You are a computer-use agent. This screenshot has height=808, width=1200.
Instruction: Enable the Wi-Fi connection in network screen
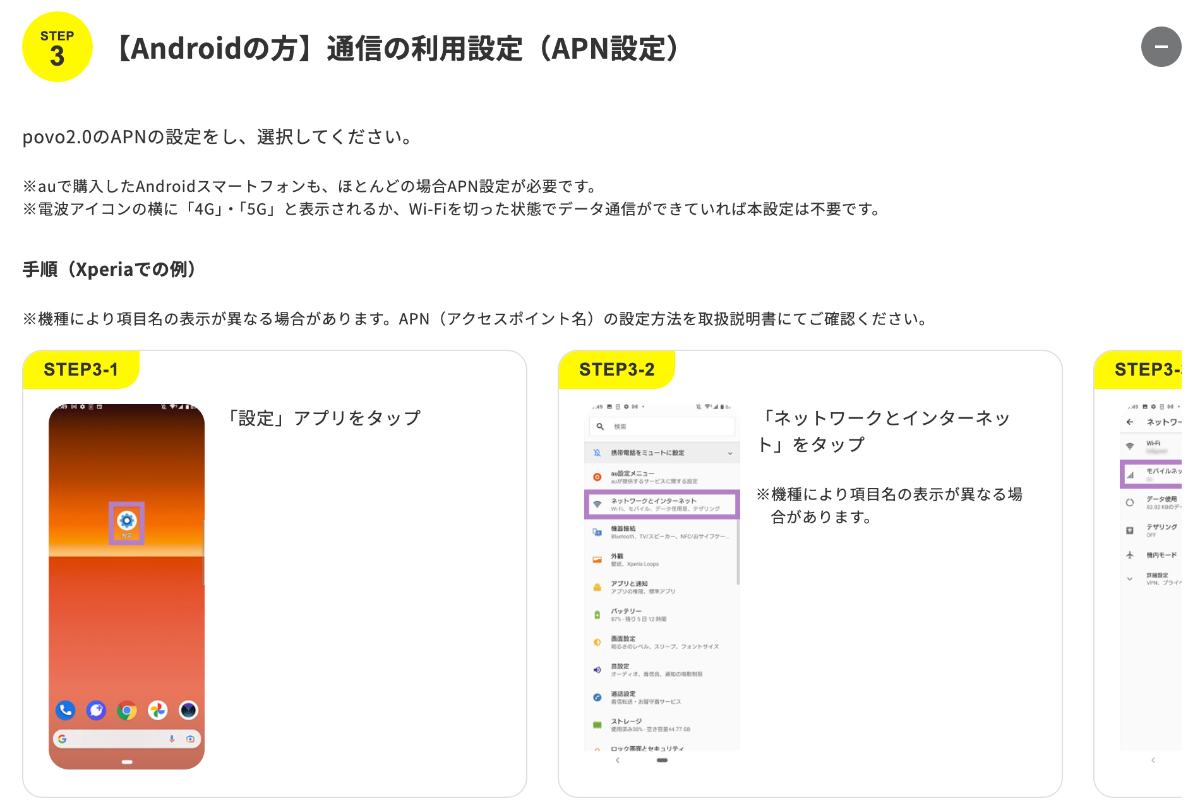[1152, 446]
